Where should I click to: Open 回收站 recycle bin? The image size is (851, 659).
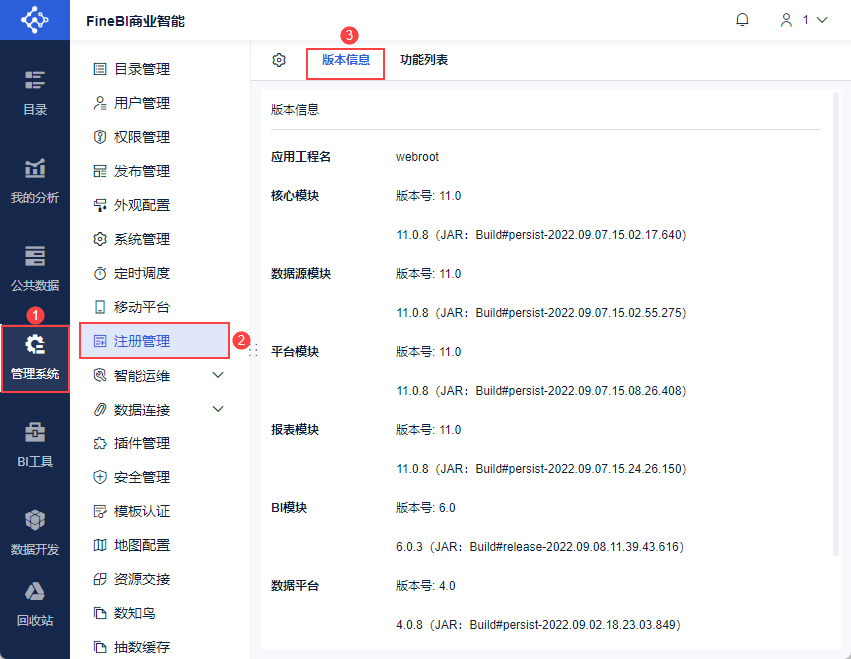click(35, 605)
